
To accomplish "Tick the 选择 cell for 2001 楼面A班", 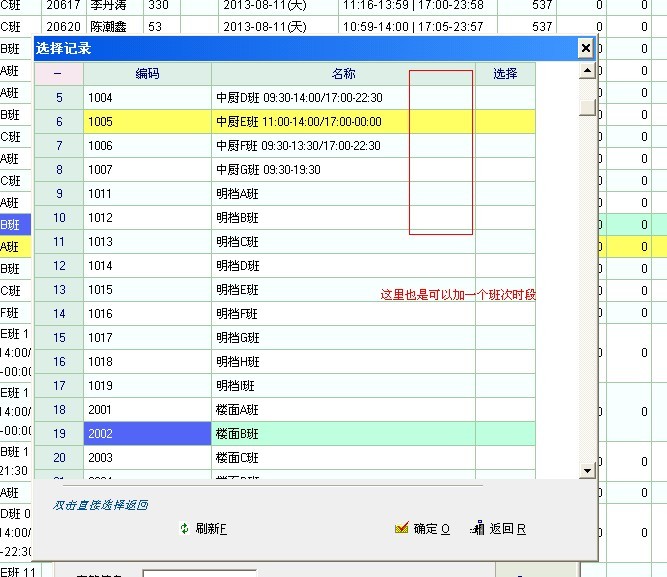I will coord(505,410).
